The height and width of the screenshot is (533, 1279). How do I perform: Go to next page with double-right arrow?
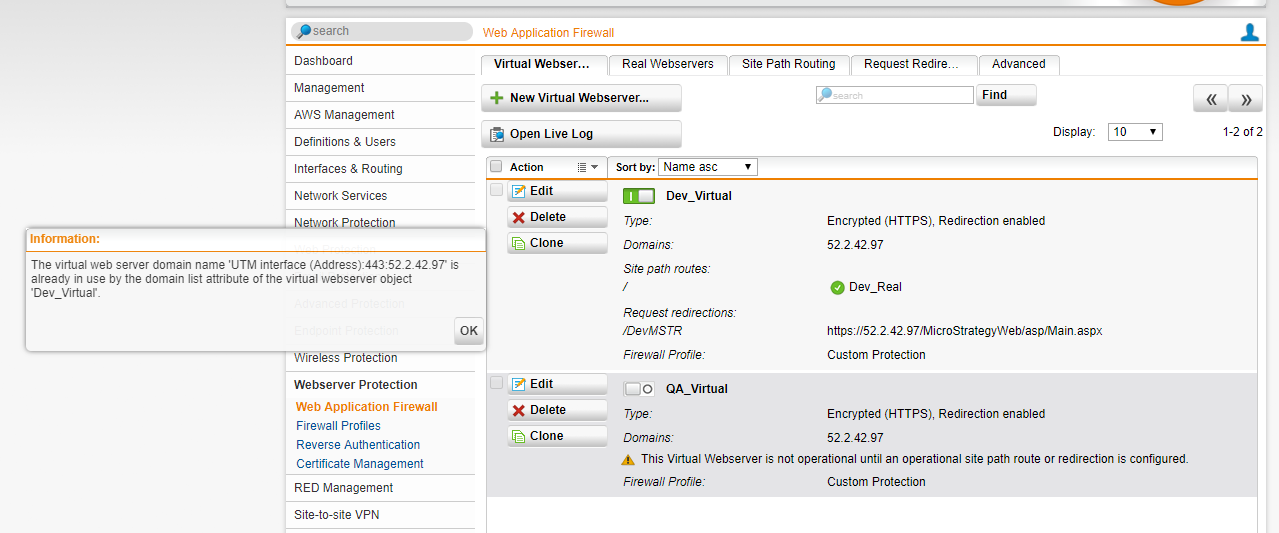point(1246,99)
